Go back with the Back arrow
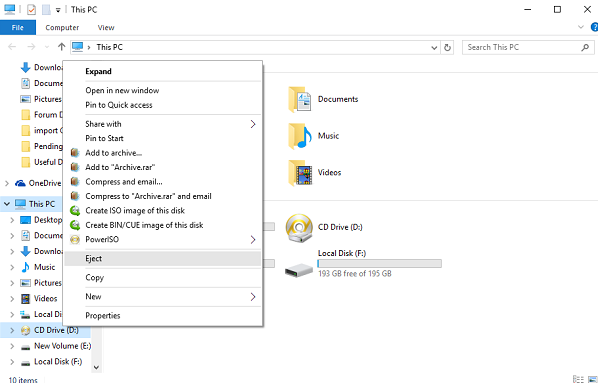 12,47
